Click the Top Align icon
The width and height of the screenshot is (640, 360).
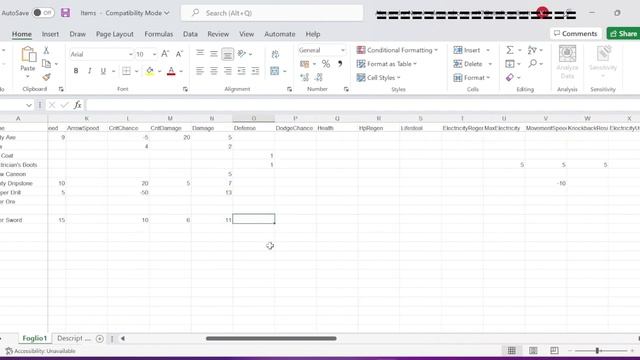pos(200,53)
